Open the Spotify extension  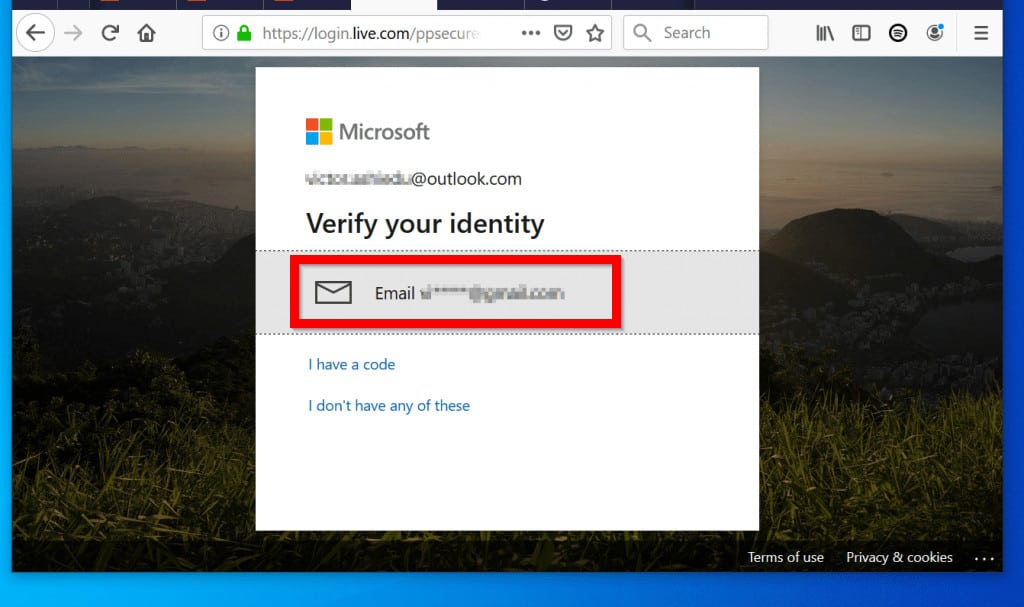(x=898, y=32)
